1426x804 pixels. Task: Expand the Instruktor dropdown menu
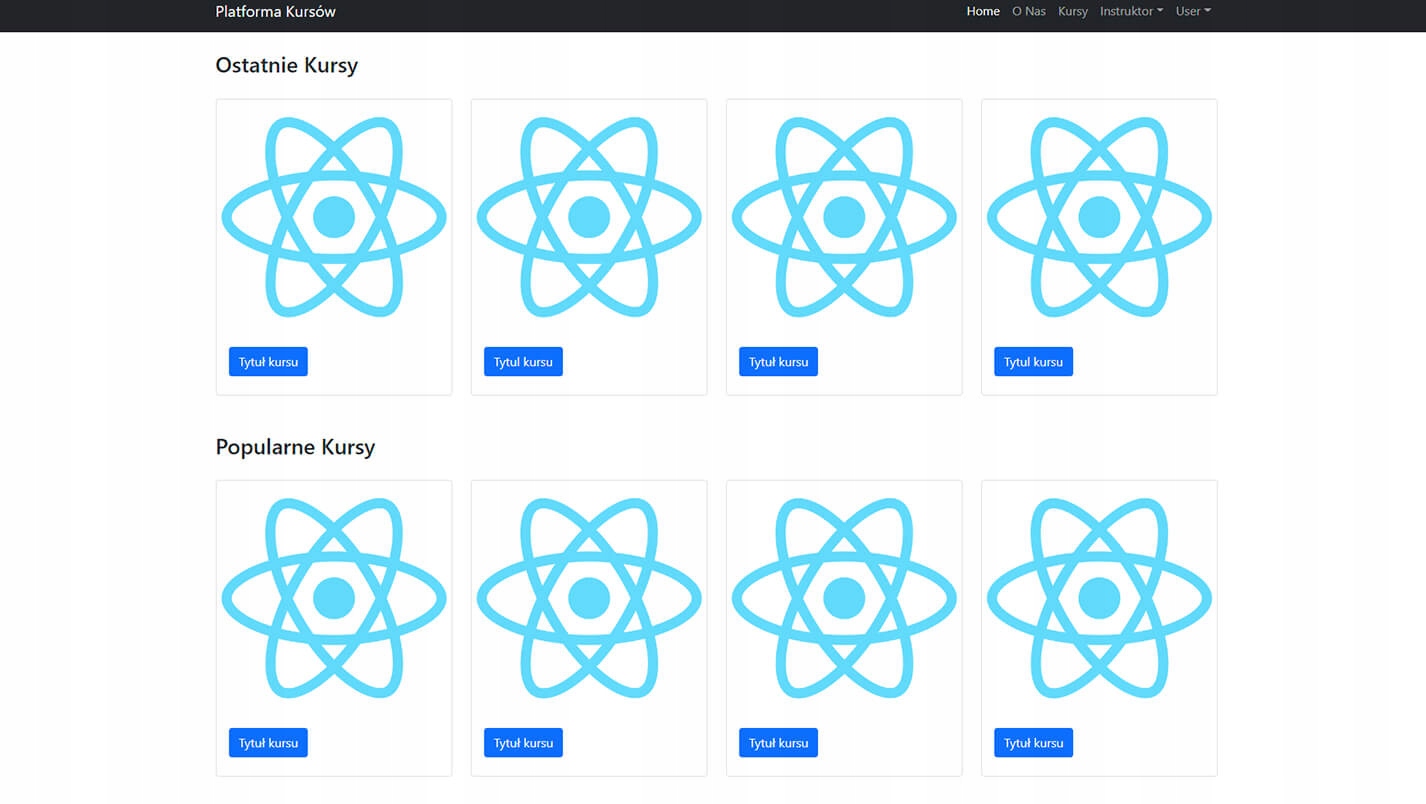[x=1131, y=12]
